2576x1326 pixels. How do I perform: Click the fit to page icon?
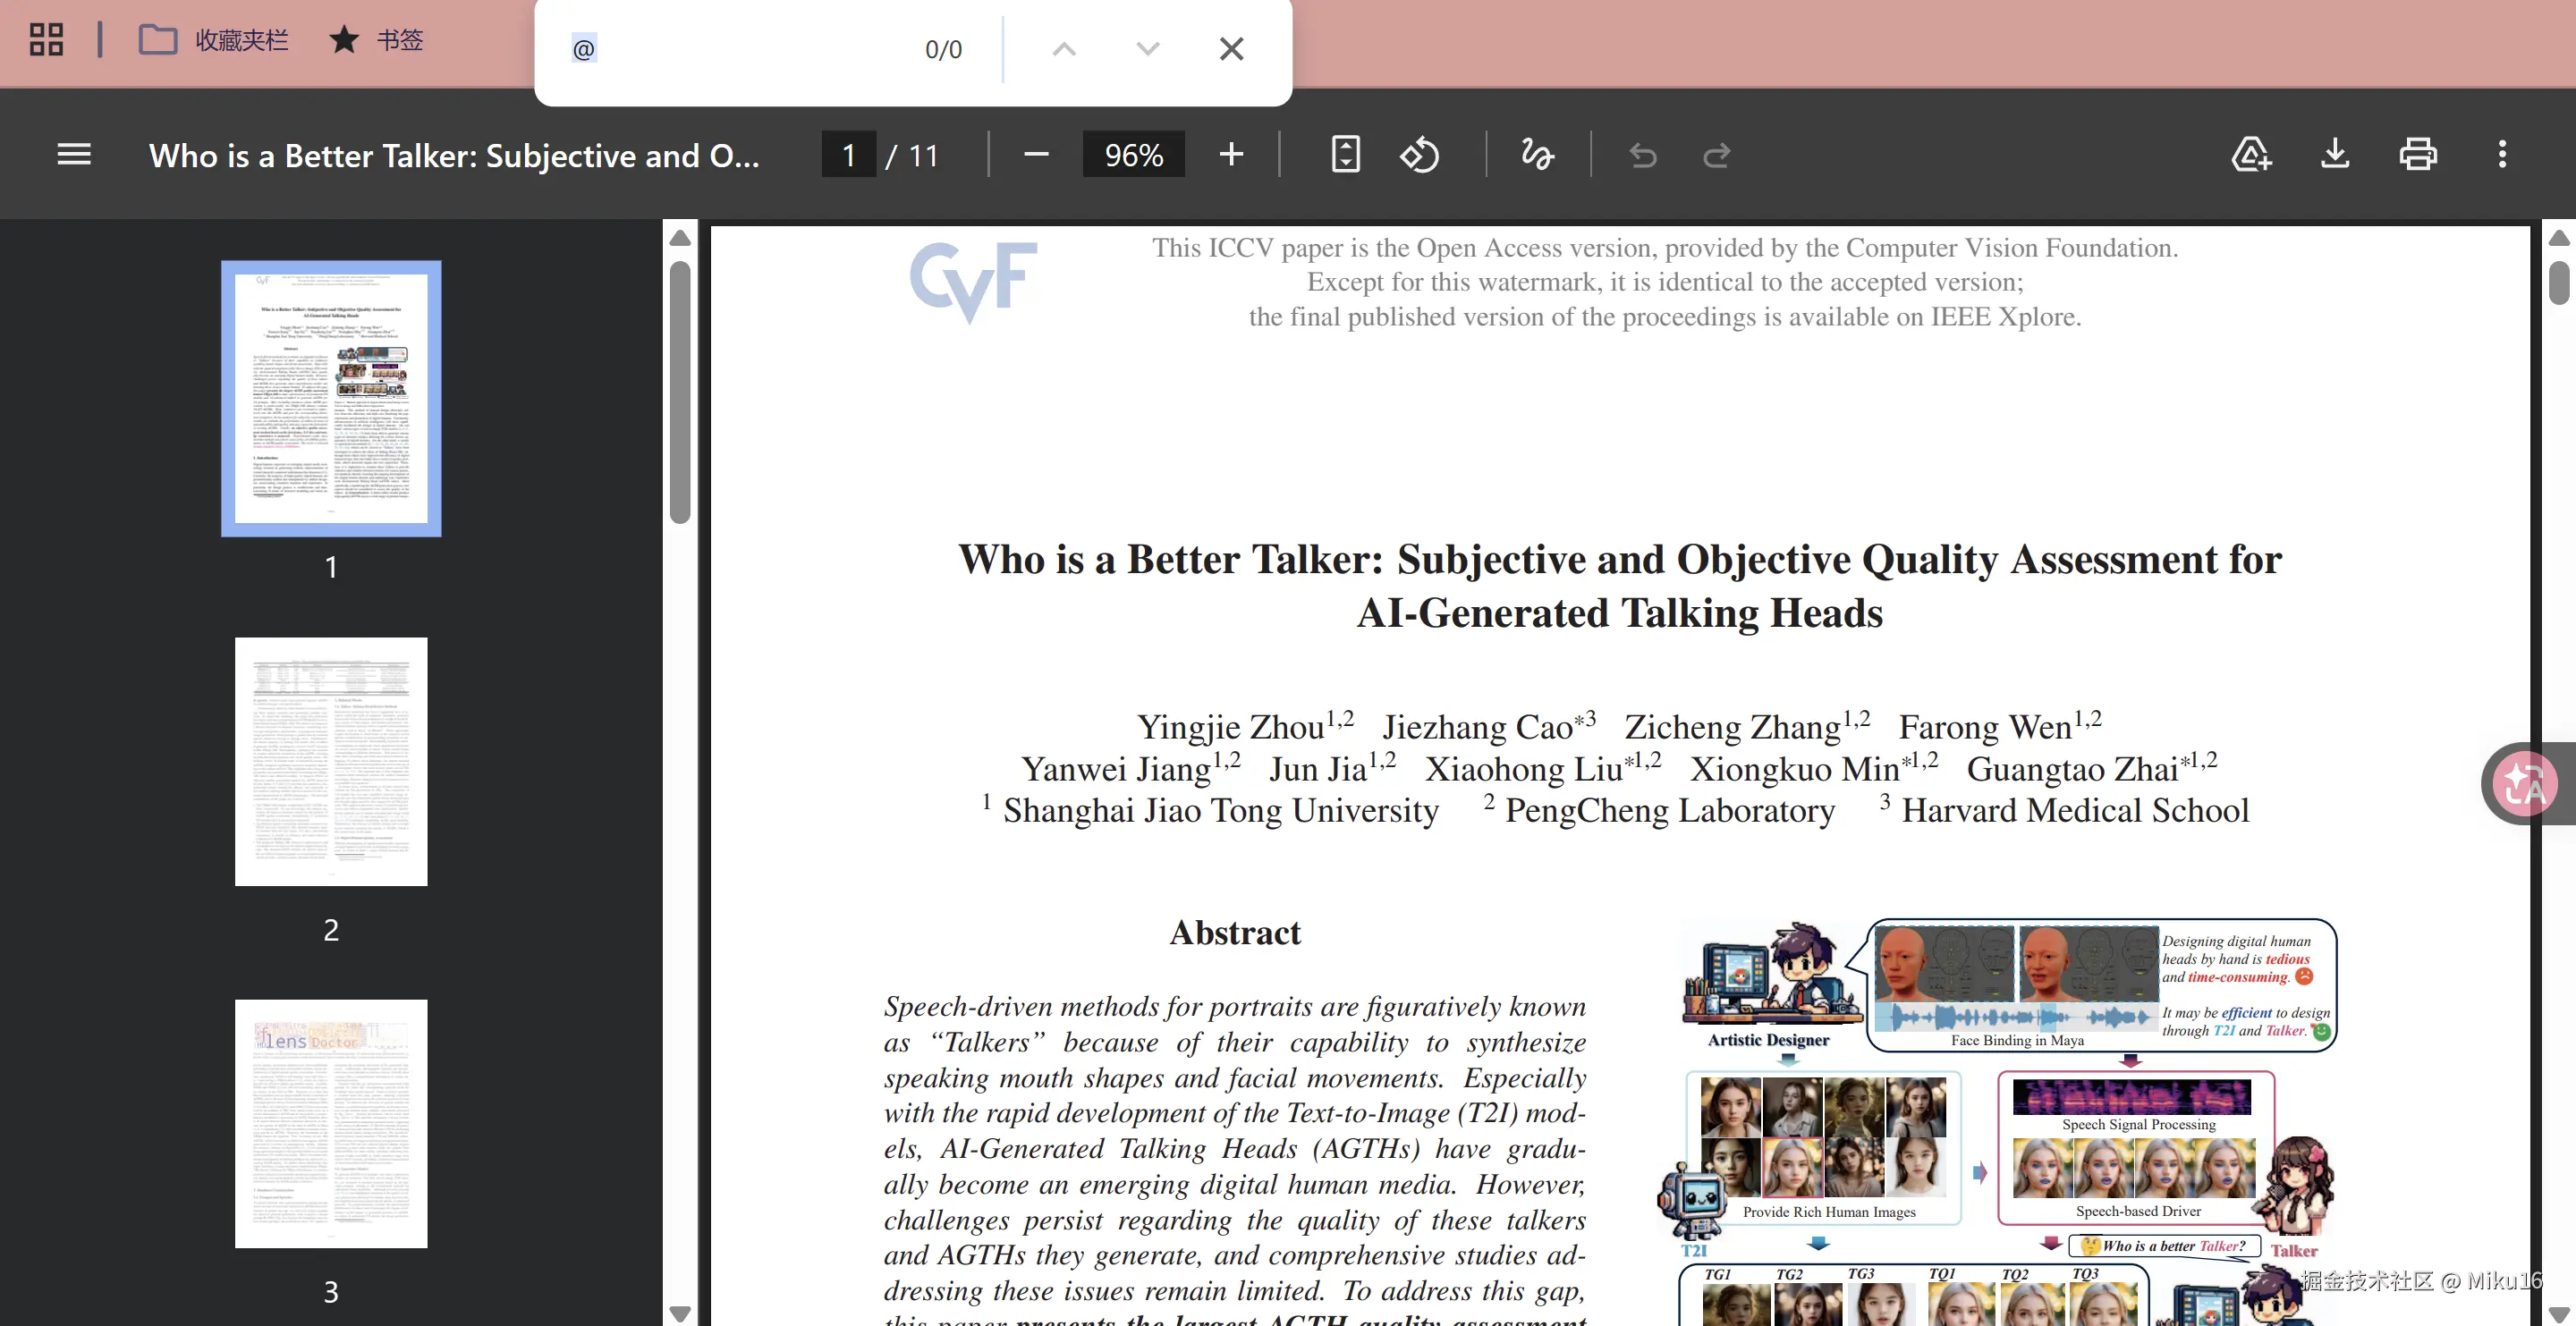1345,155
